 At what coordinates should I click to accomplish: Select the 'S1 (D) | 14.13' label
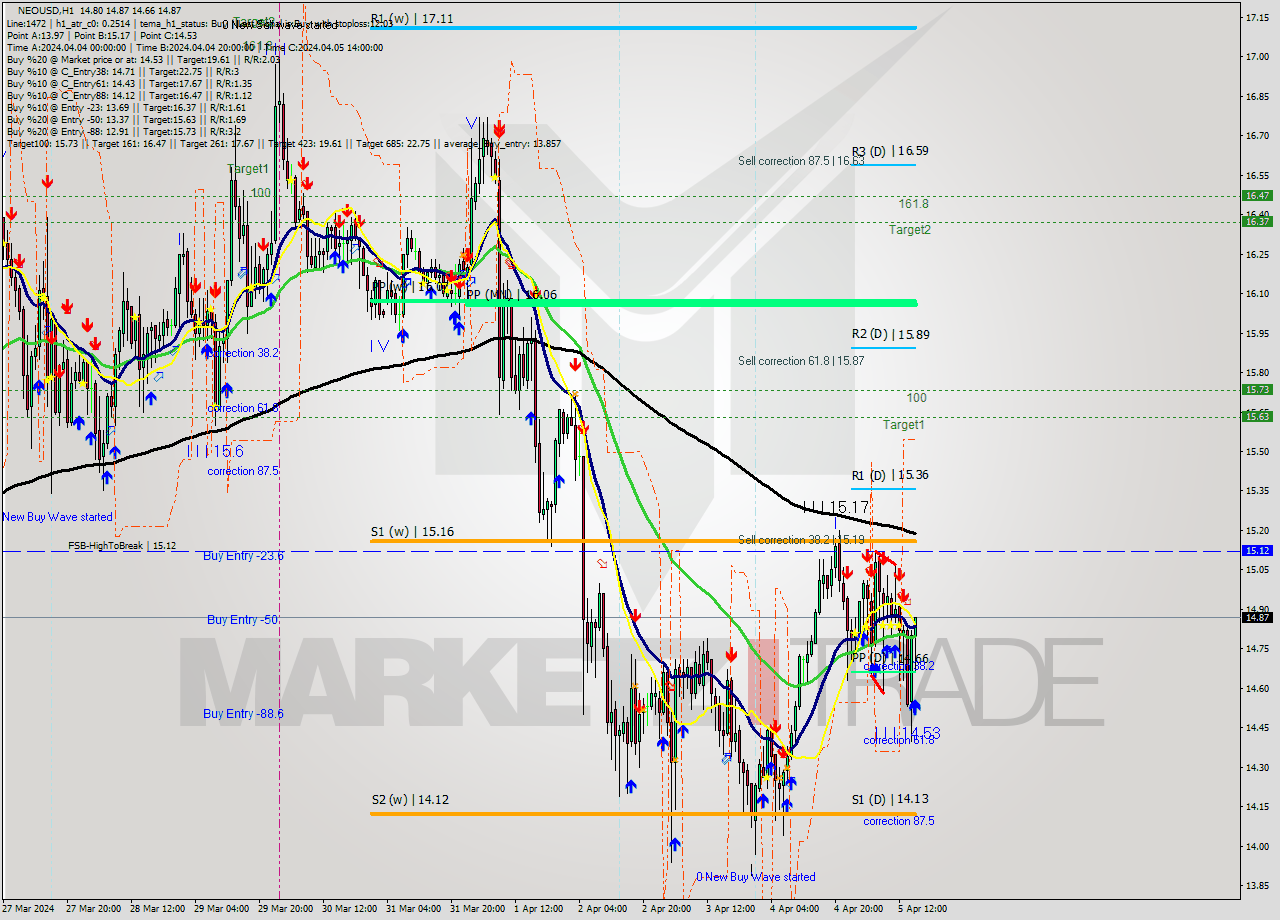[890, 799]
